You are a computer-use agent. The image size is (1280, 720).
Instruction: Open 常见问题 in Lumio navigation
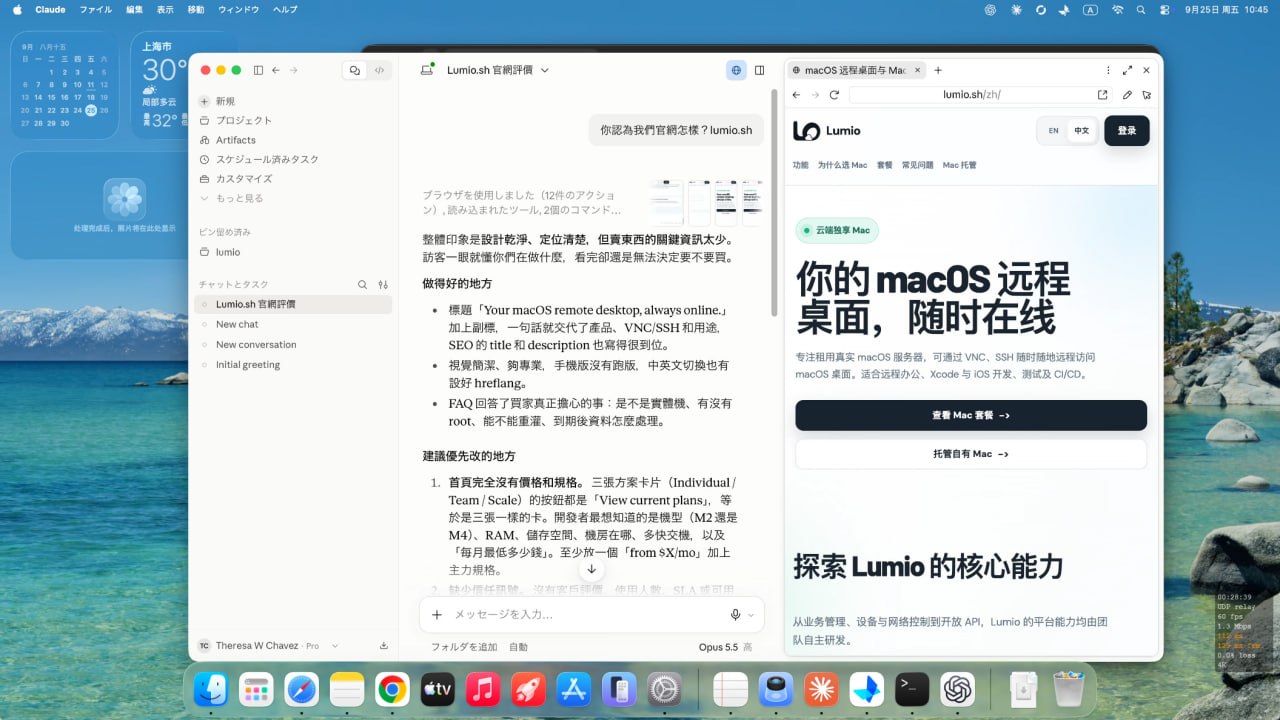(917, 165)
